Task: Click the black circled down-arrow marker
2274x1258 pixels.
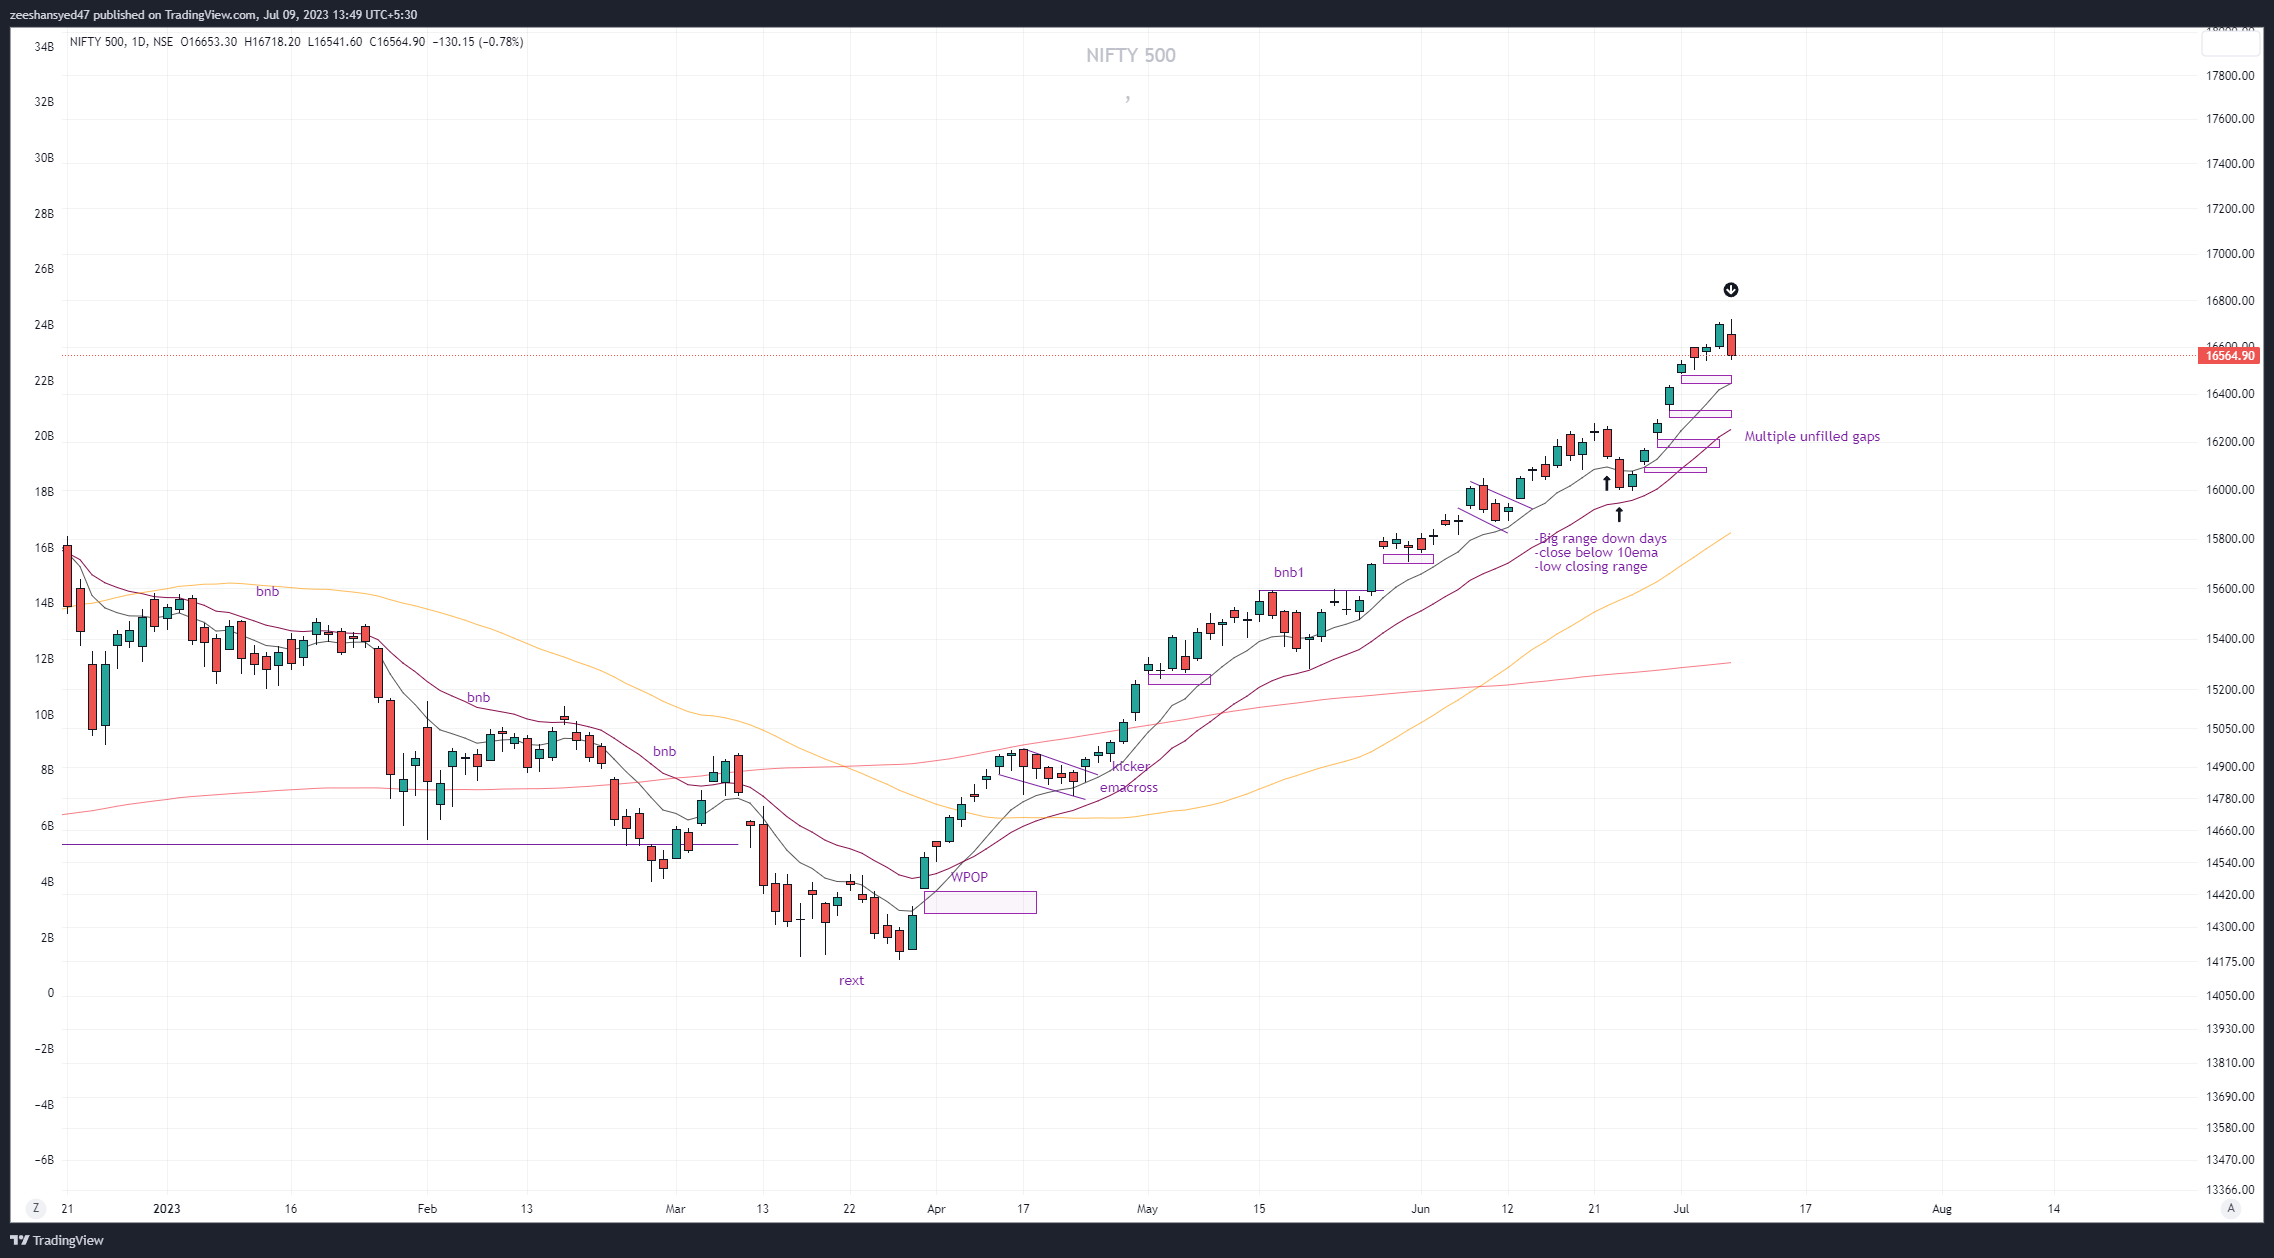Action: click(1731, 290)
